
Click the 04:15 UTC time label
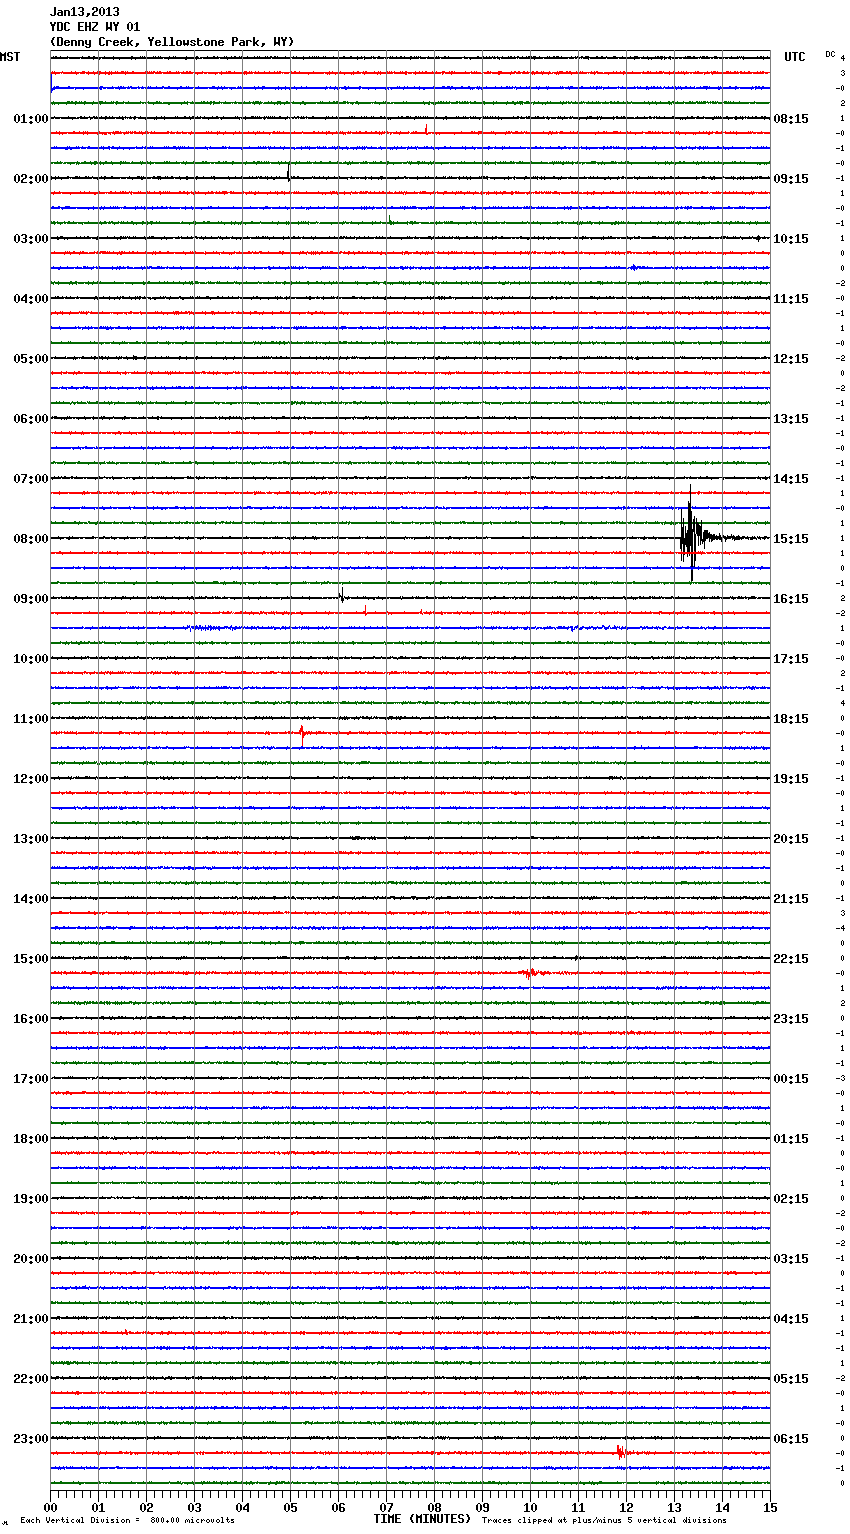click(x=791, y=1319)
